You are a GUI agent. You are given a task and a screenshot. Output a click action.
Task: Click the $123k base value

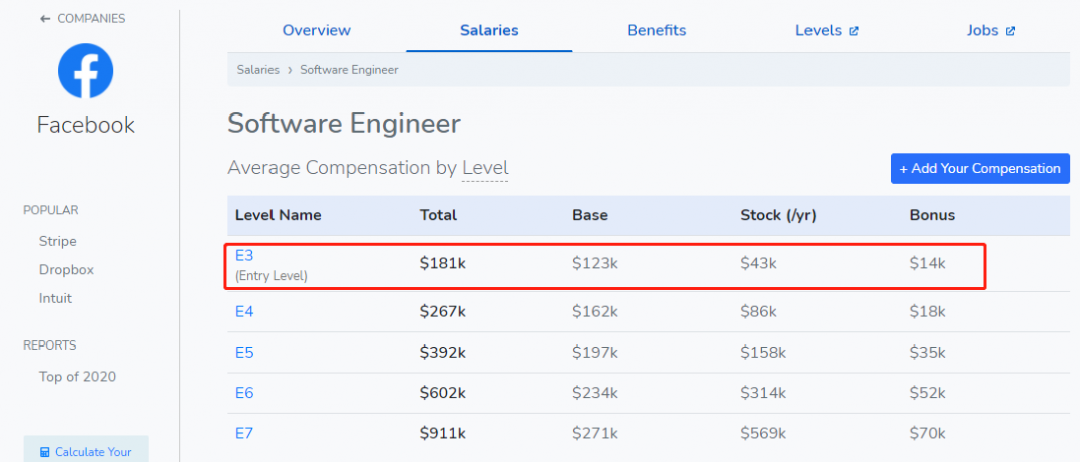coord(595,263)
